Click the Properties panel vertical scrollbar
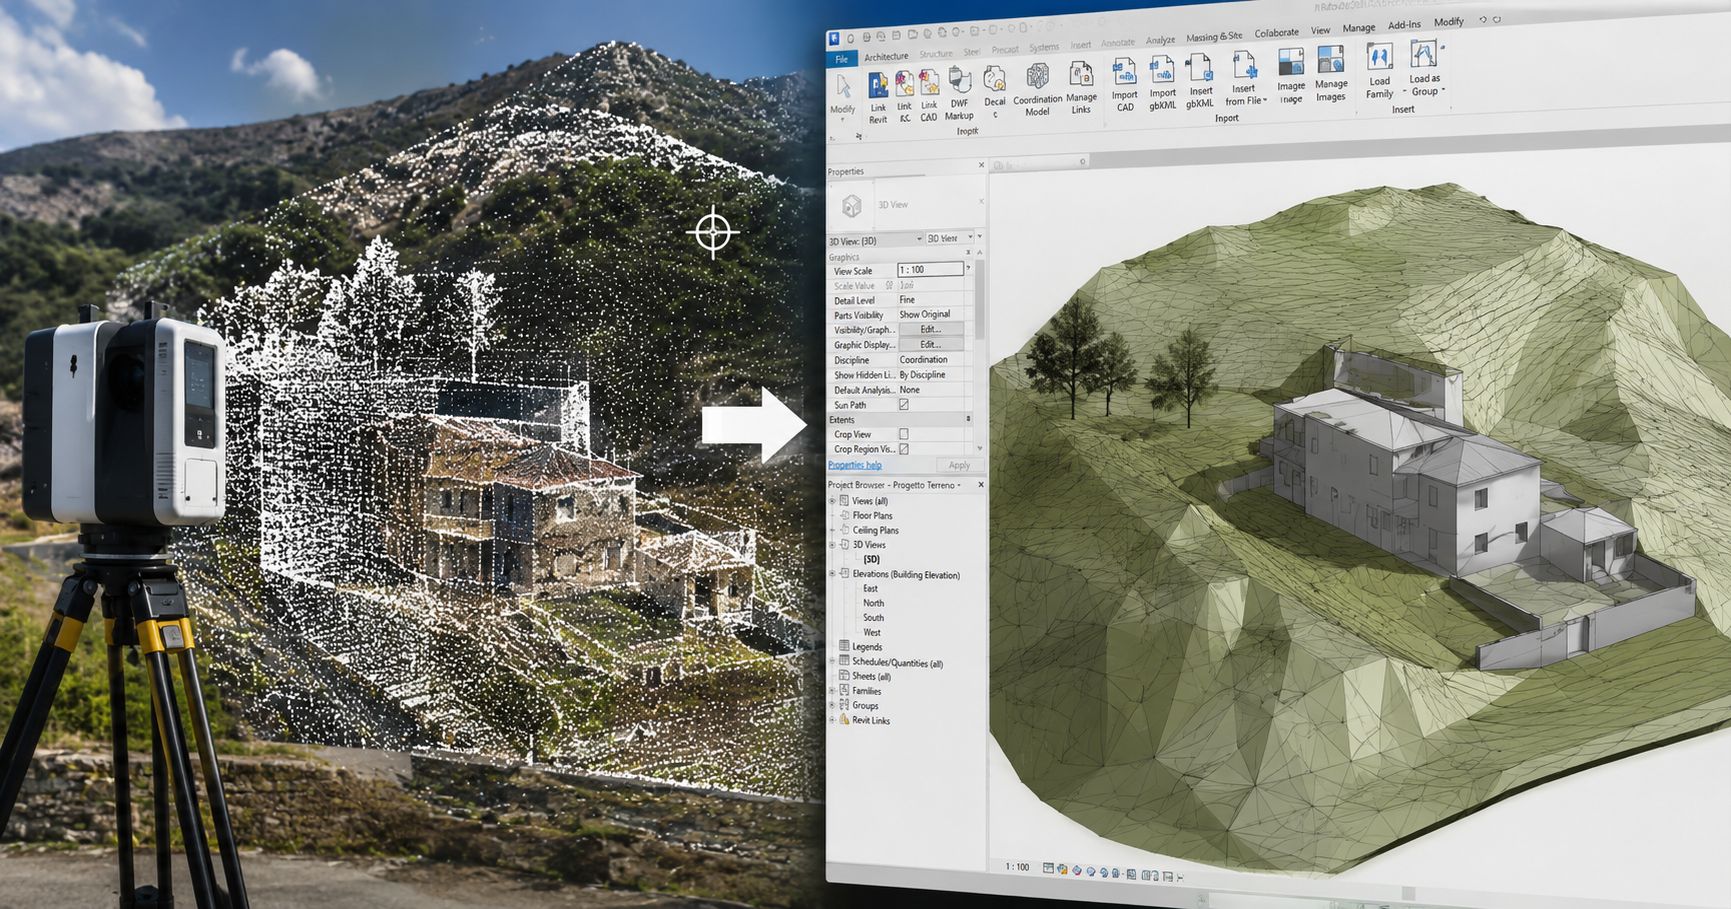Viewport: 1731px width, 909px height. pyautogui.click(x=979, y=300)
